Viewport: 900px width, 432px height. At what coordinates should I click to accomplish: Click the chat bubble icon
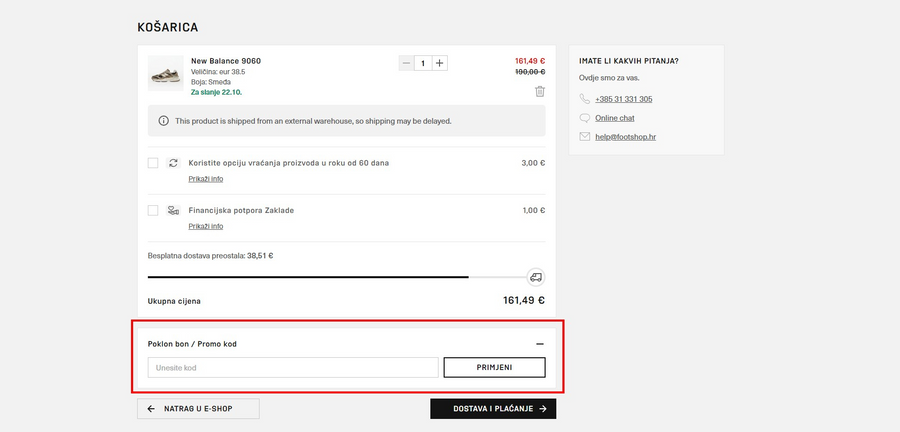[x=585, y=118]
